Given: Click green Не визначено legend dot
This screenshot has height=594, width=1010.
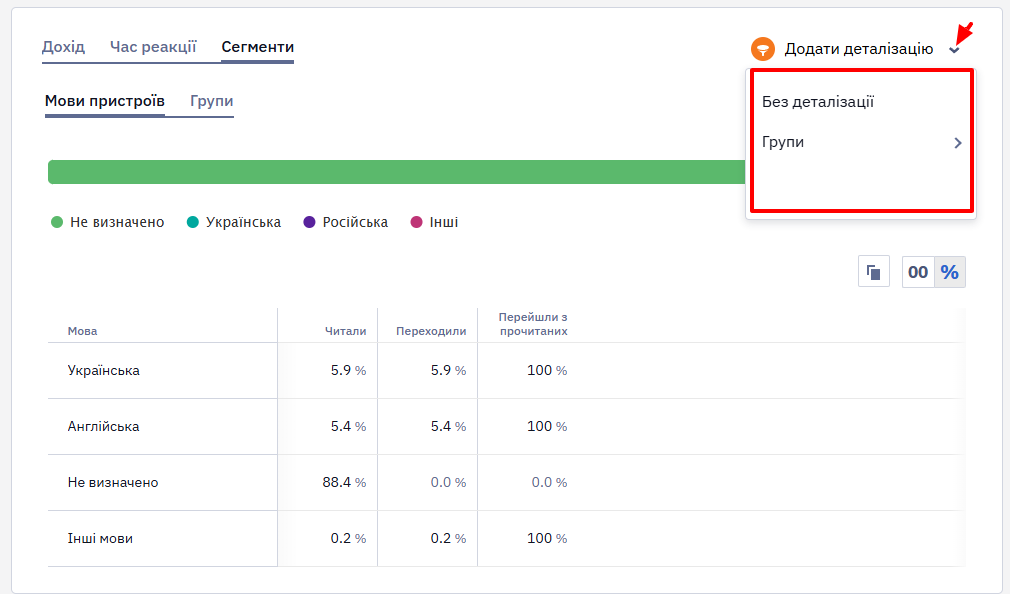Looking at the screenshot, I should (57, 222).
